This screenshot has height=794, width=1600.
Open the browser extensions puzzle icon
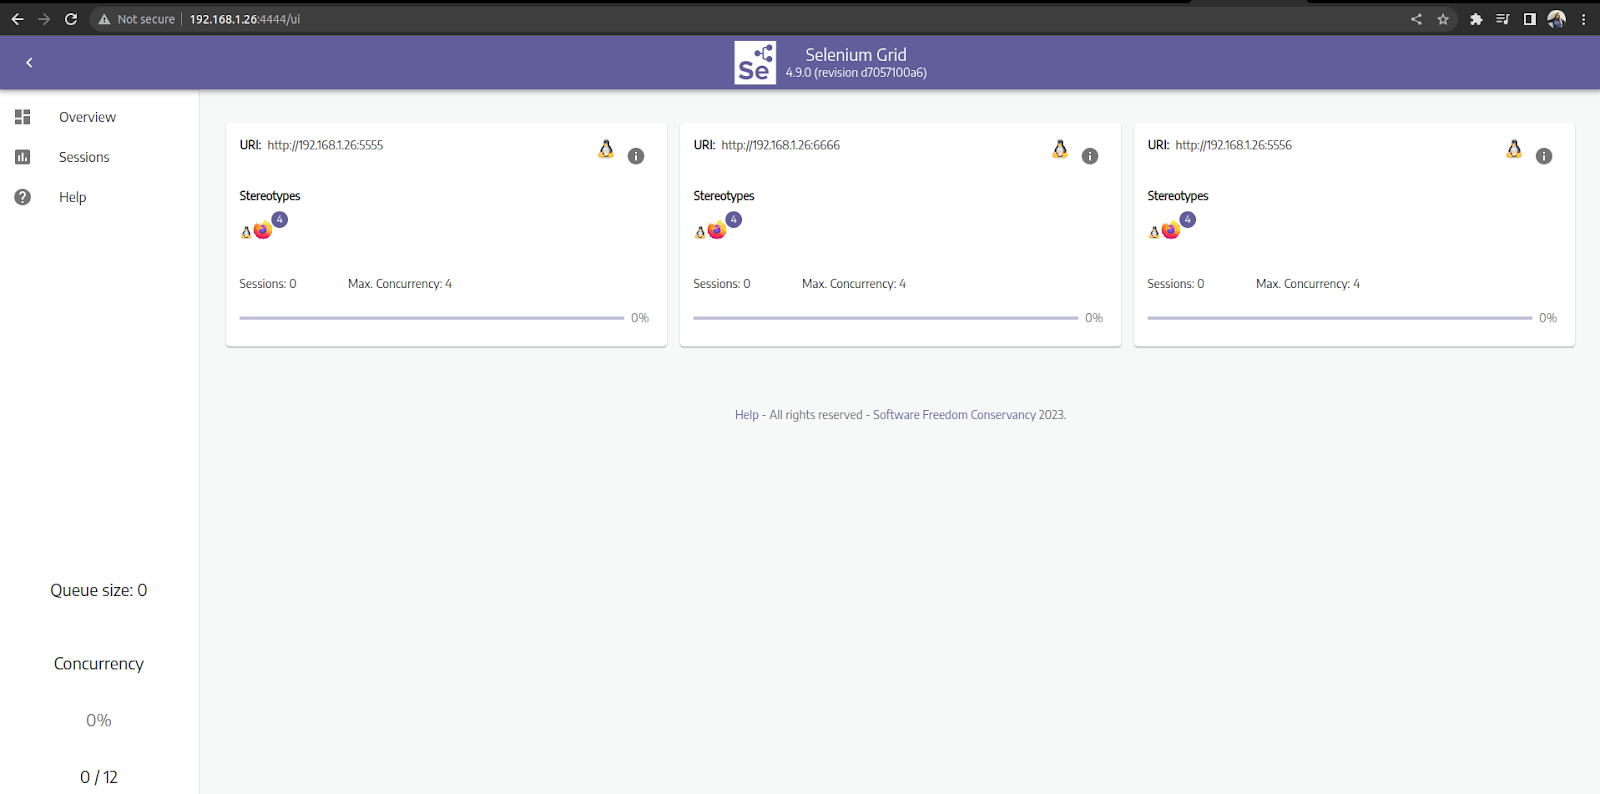tap(1476, 19)
